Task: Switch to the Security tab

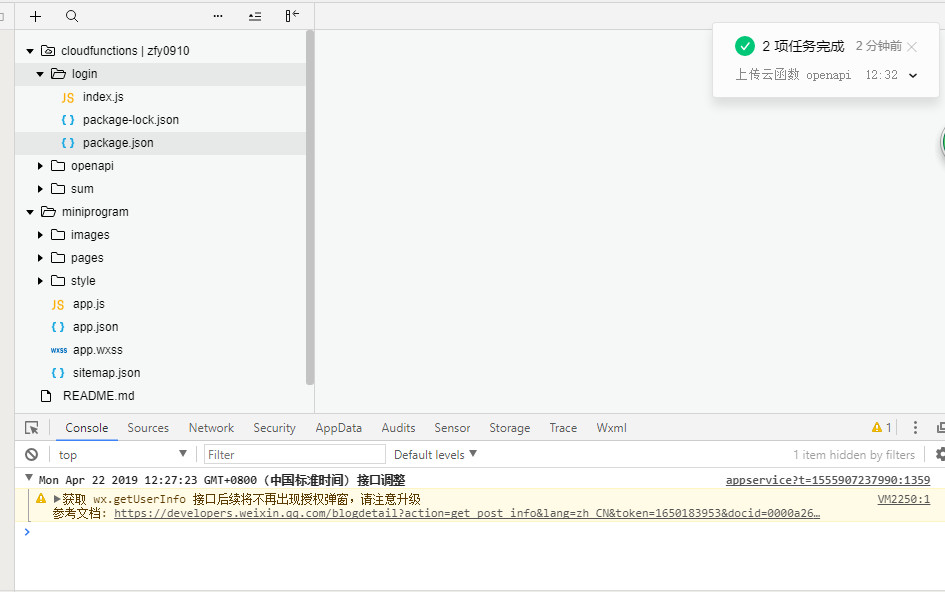Action: 274,427
